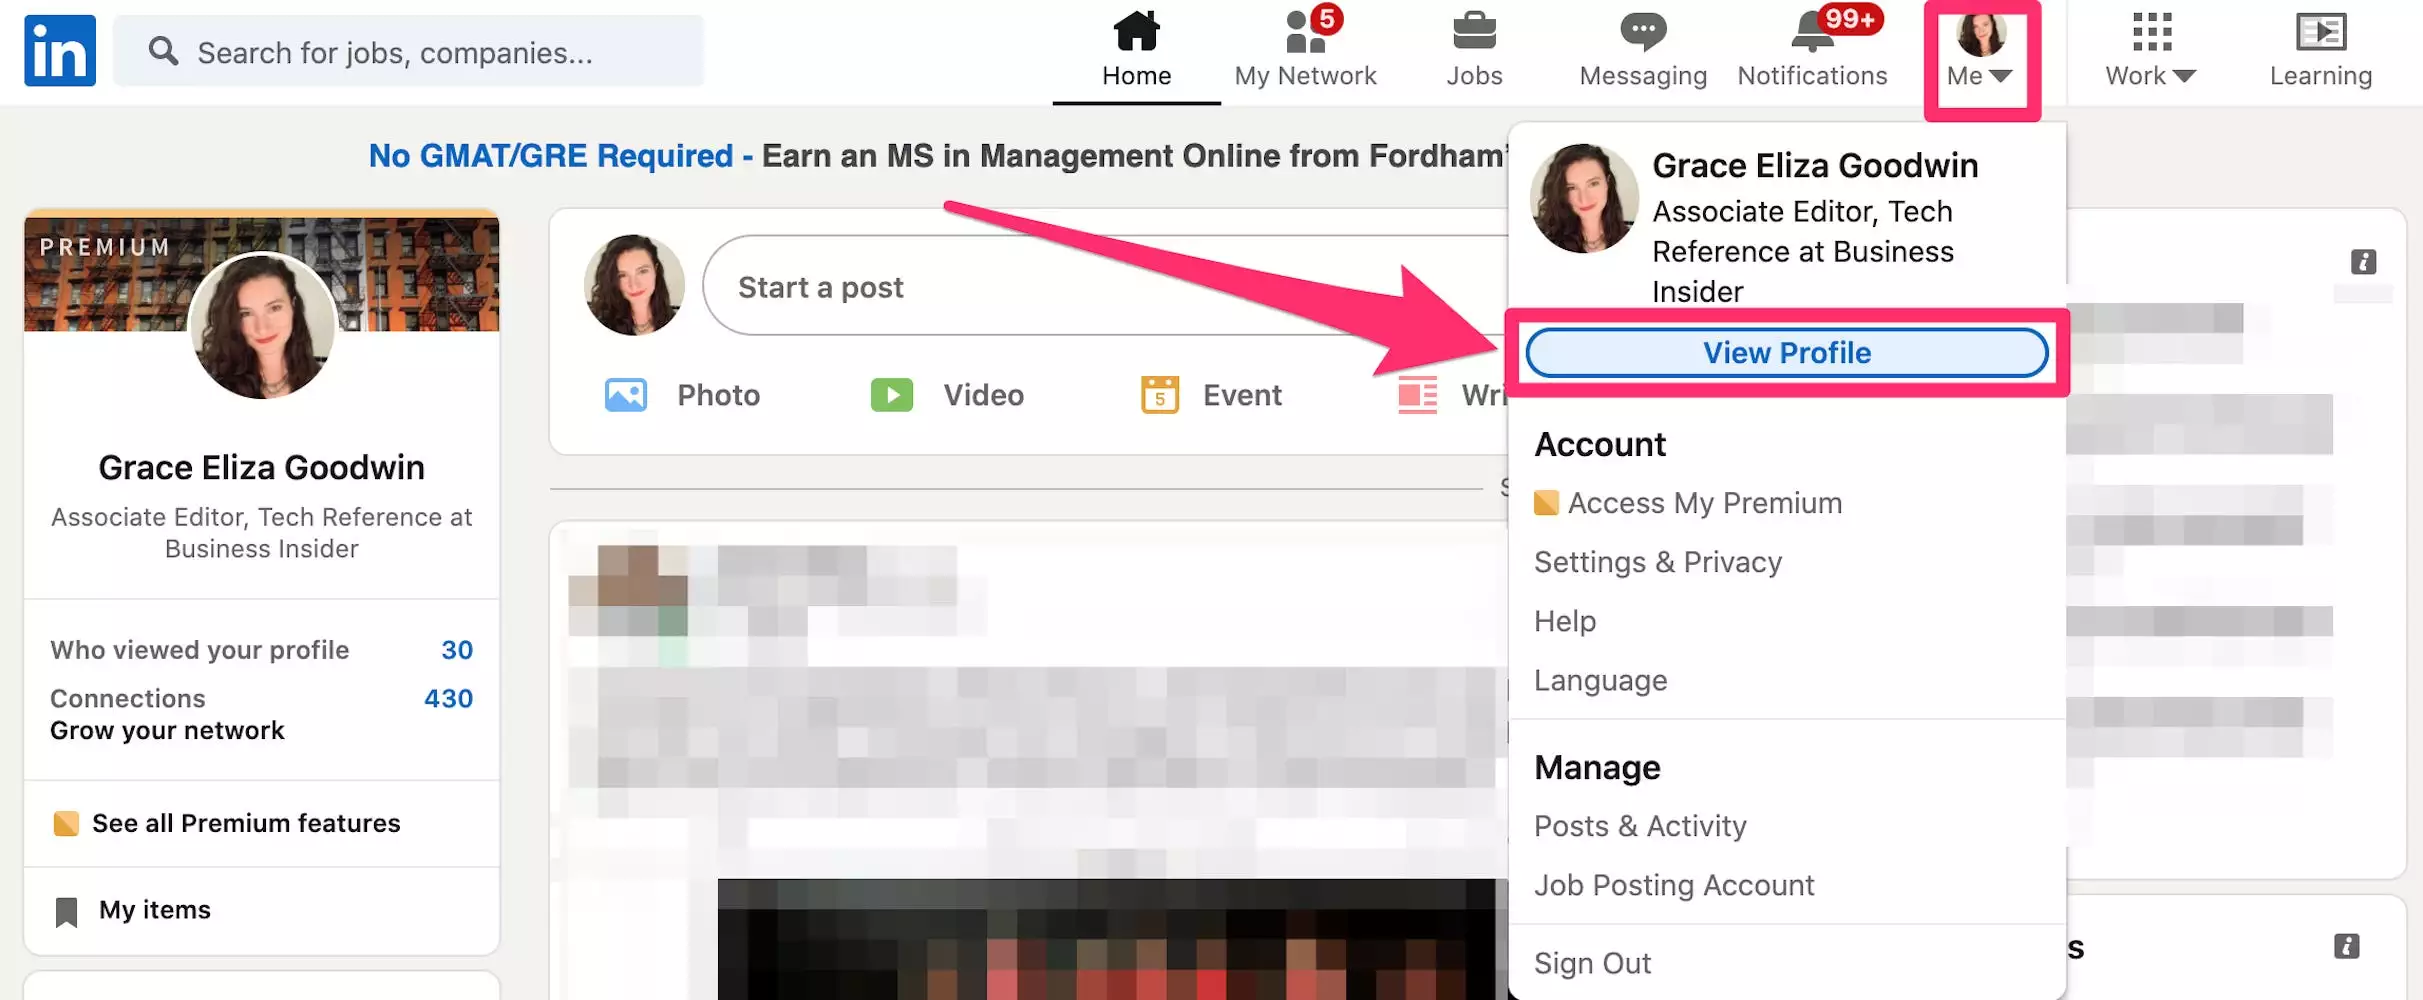Open the Learning video icon
Image resolution: width=2423 pixels, height=1000 pixels.
point(2320,33)
